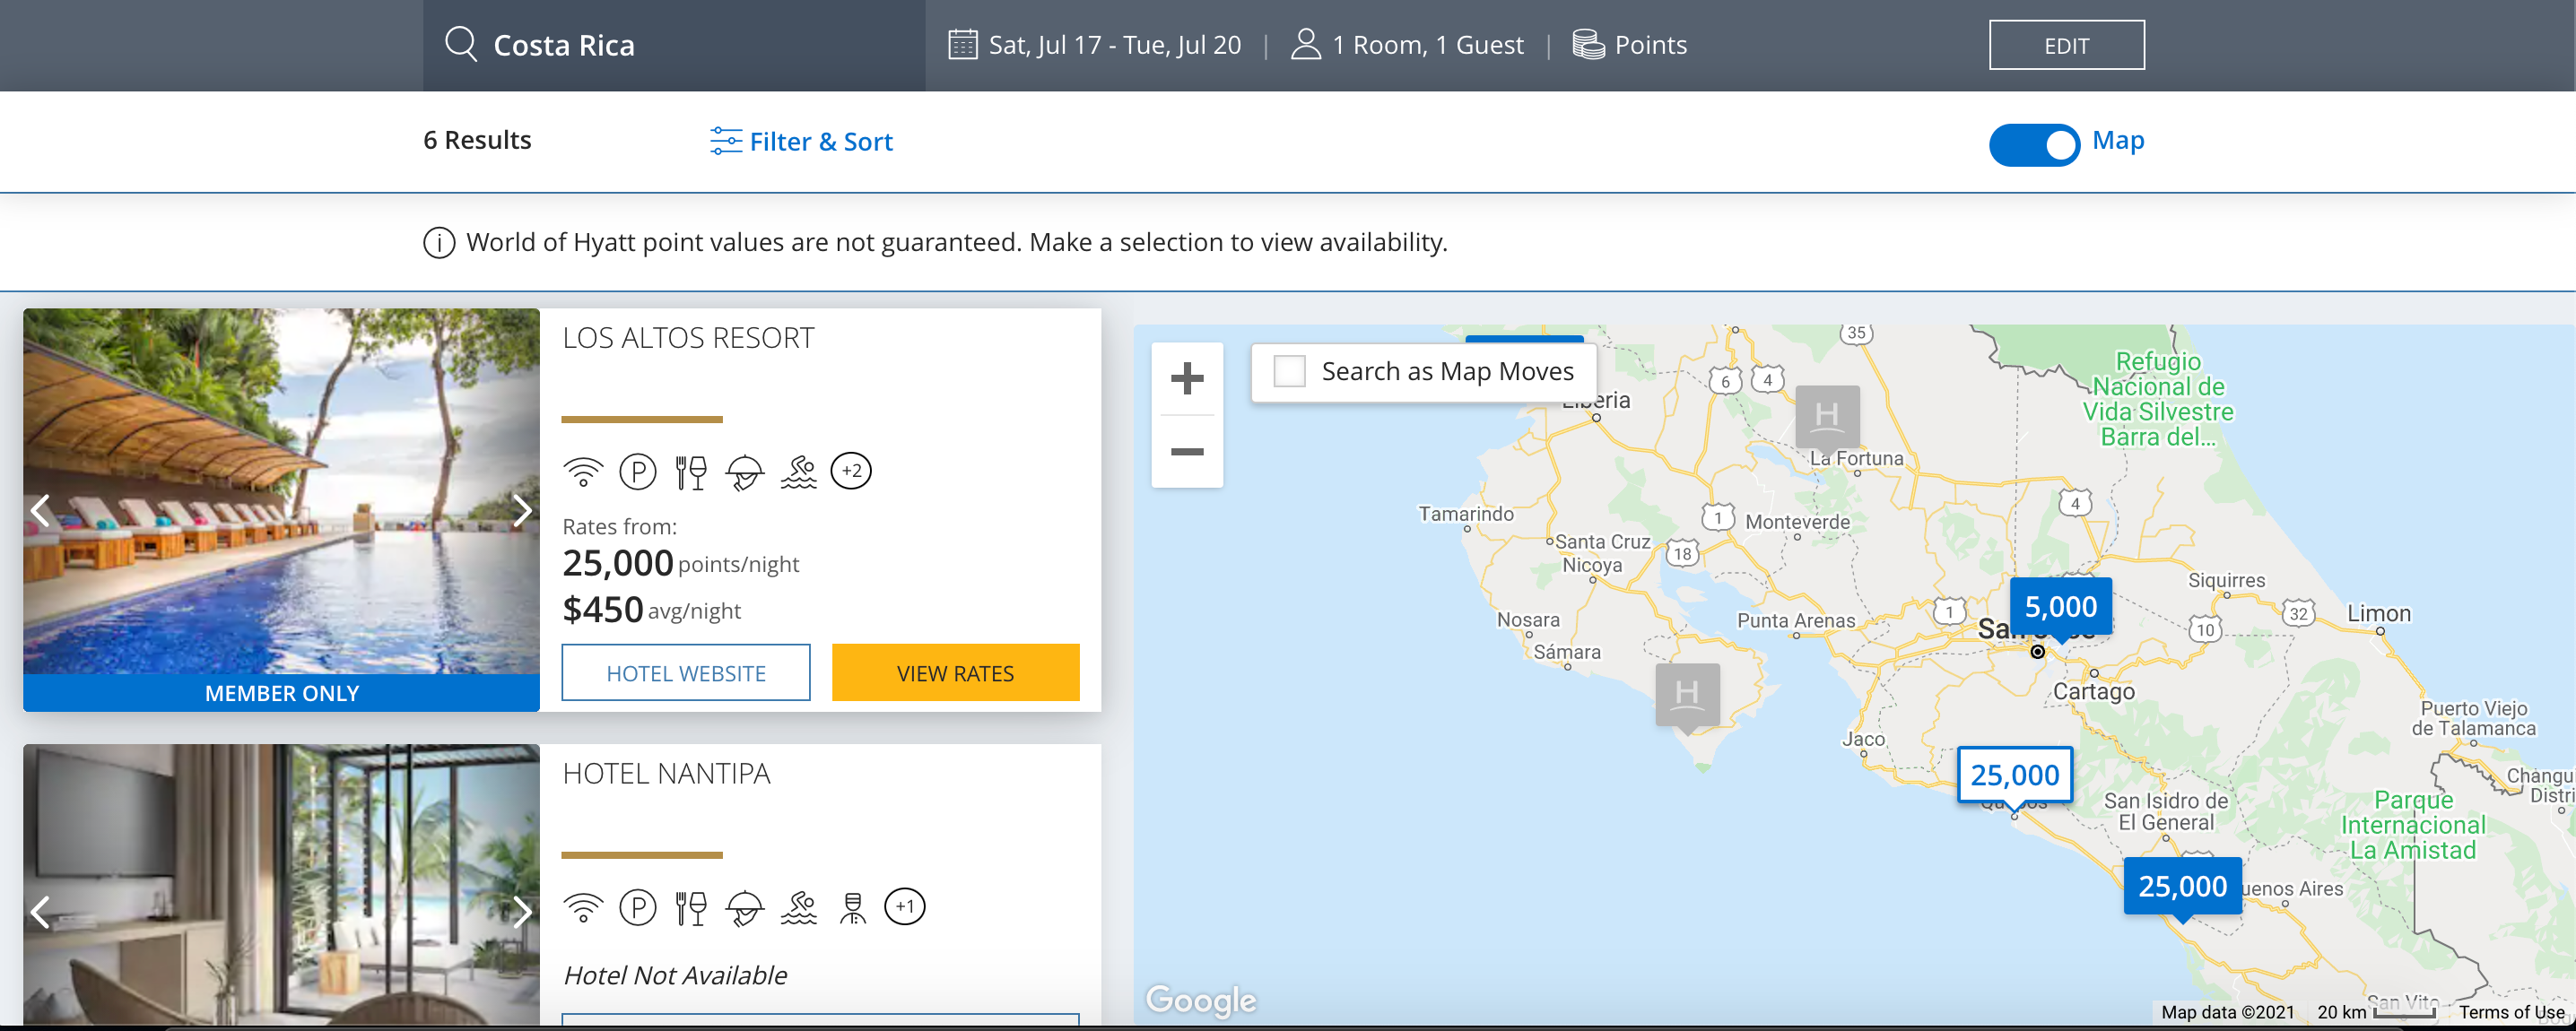Click the Hotel Nantipa restaurant amenity icon
This screenshot has width=2576, height=1031.
click(x=691, y=908)
